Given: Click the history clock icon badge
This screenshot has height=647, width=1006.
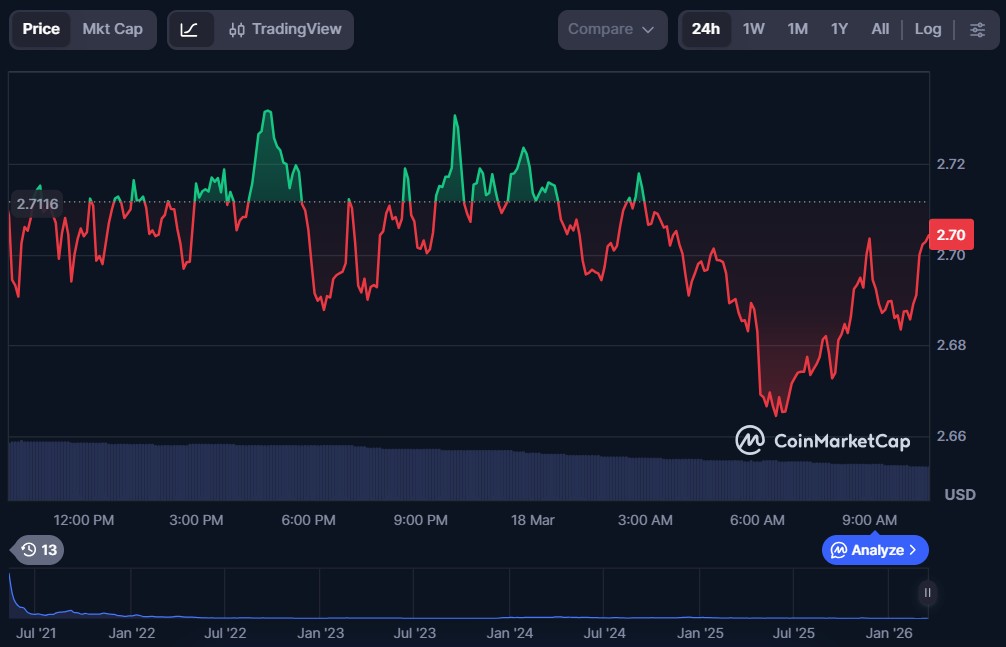Looking at the screenshot, I should pos(39,549).
